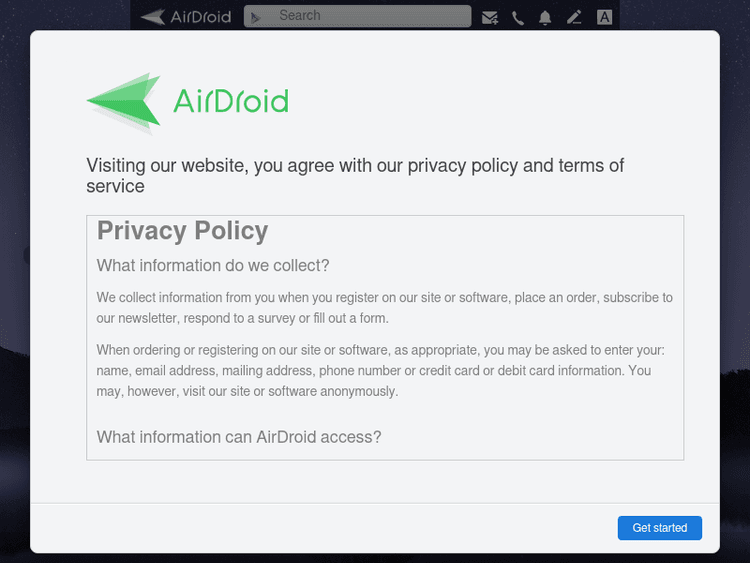Click the green AirDroid wordmark text
This screenshot has width=750, height=563.
230,101
